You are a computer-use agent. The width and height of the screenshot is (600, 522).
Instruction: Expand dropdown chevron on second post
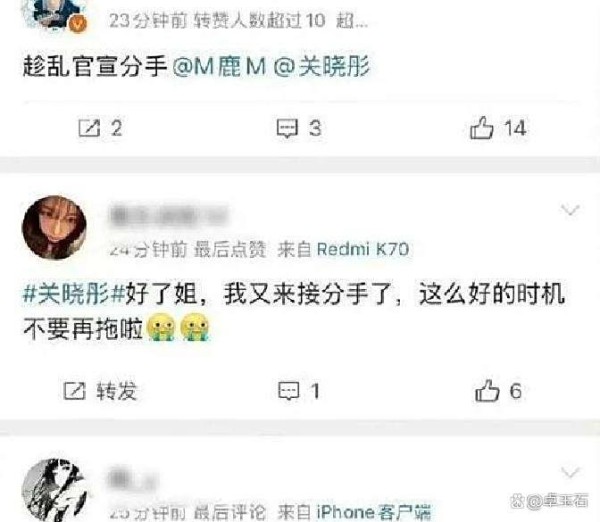coord(570,210)
